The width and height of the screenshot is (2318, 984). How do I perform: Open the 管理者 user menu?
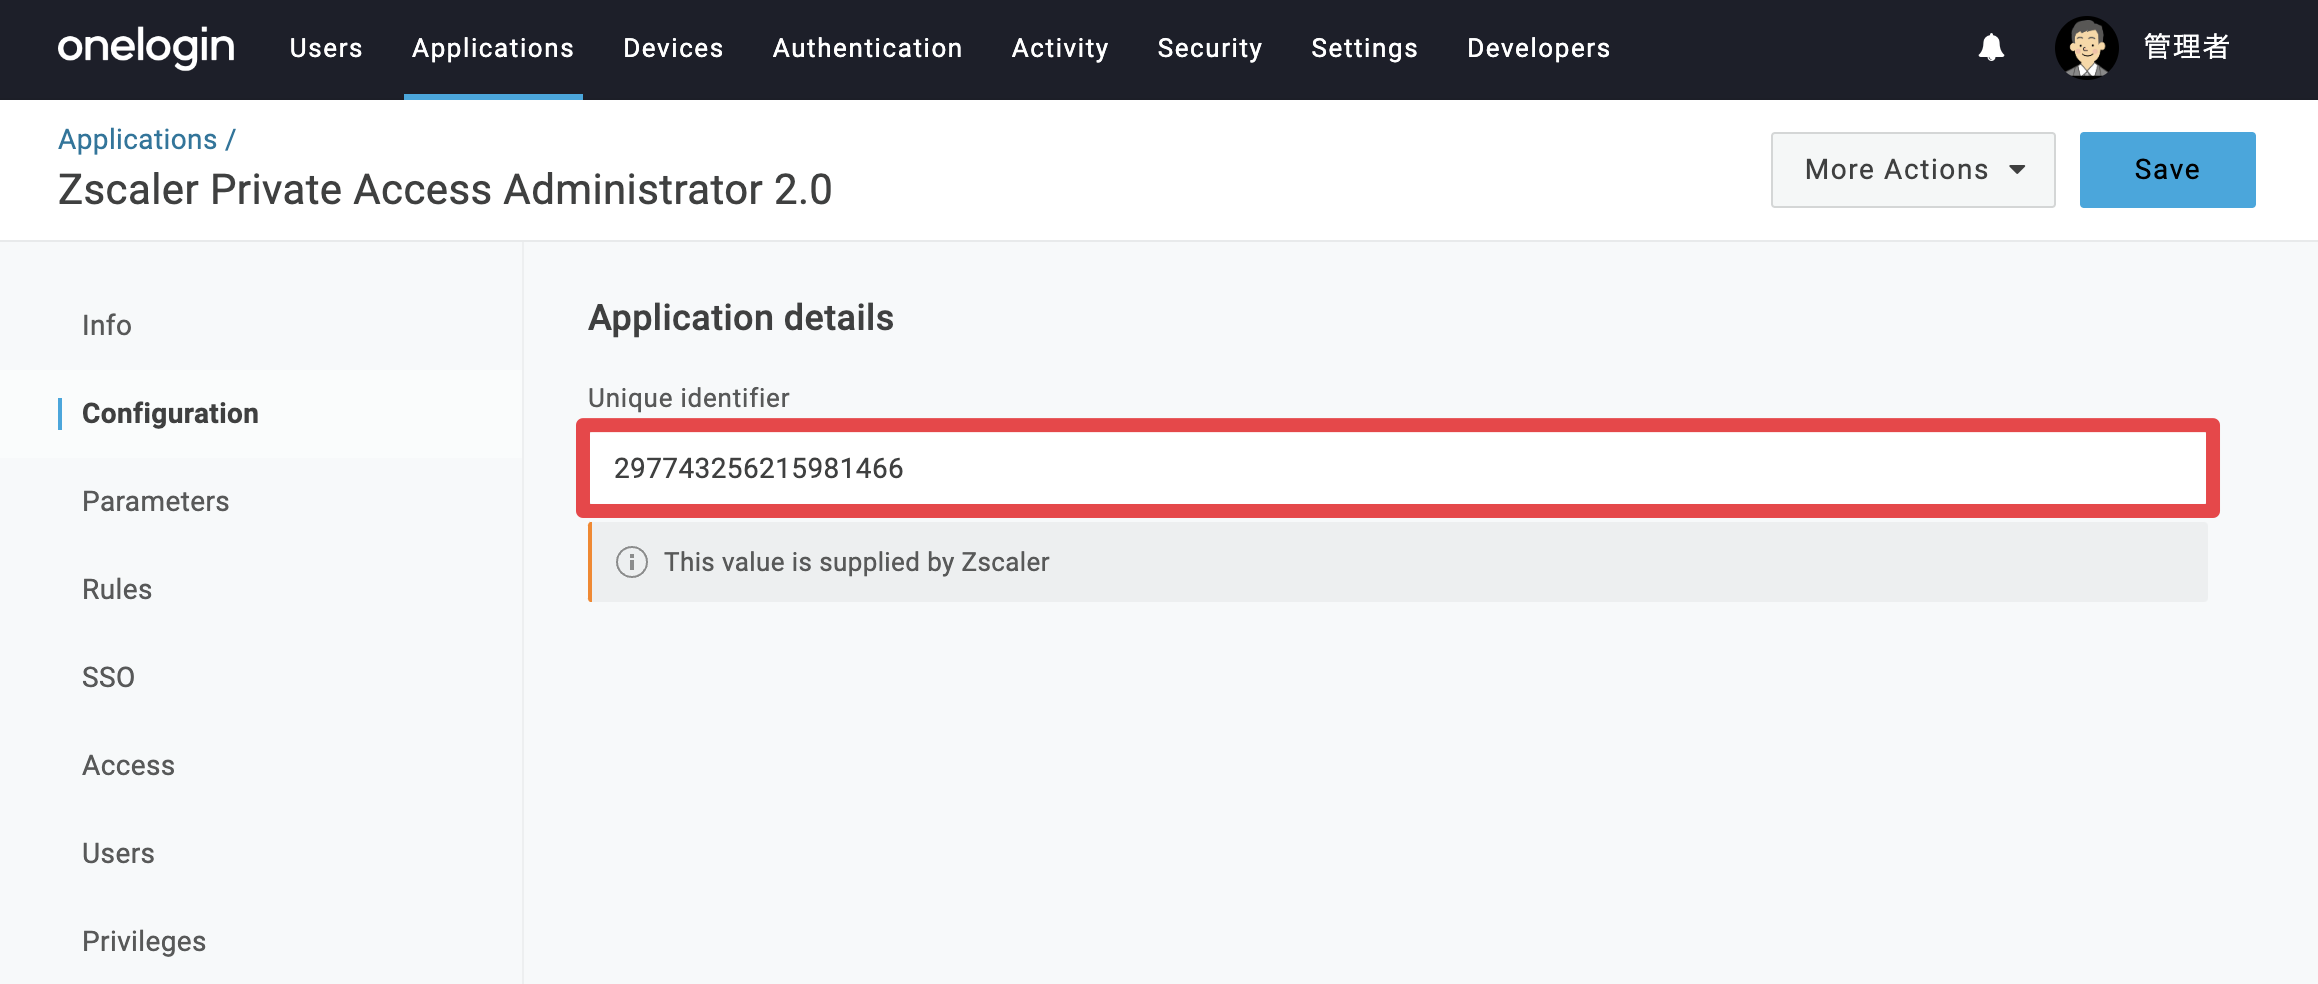coord(2187,47)
